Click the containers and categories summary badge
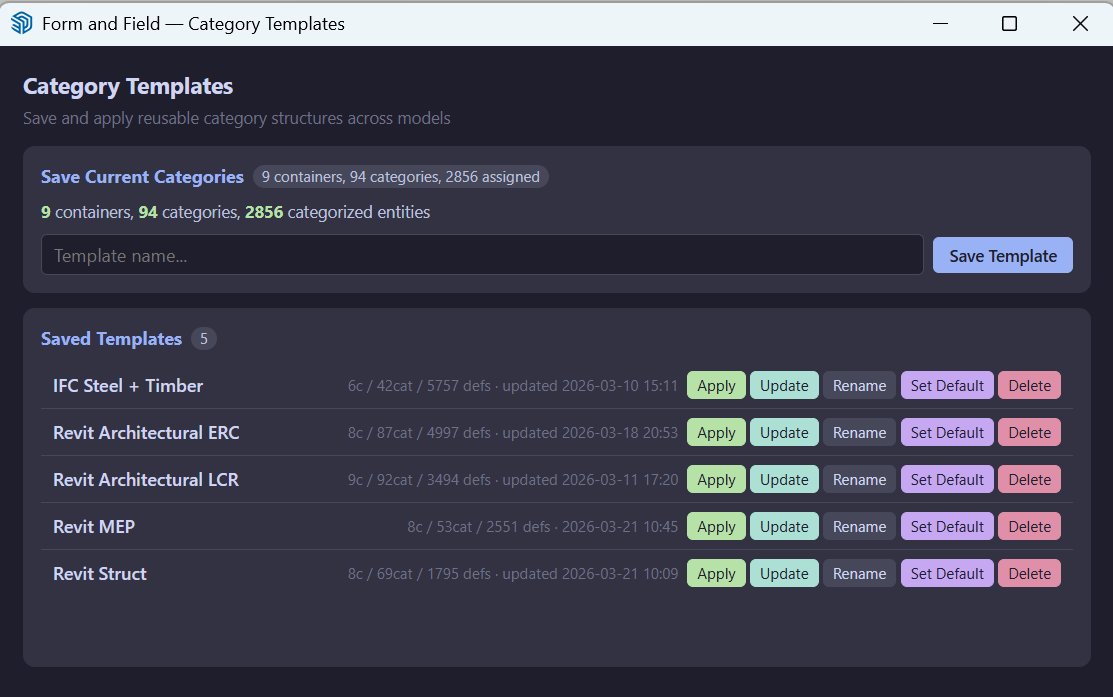Viewport: 1113px width, 697px height. point(400,177)
